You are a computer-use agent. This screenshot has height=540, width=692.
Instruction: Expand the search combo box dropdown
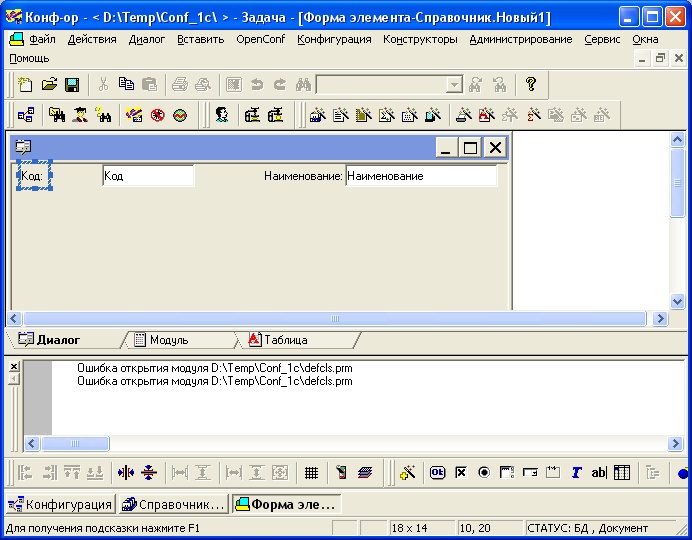click(454, 86)
